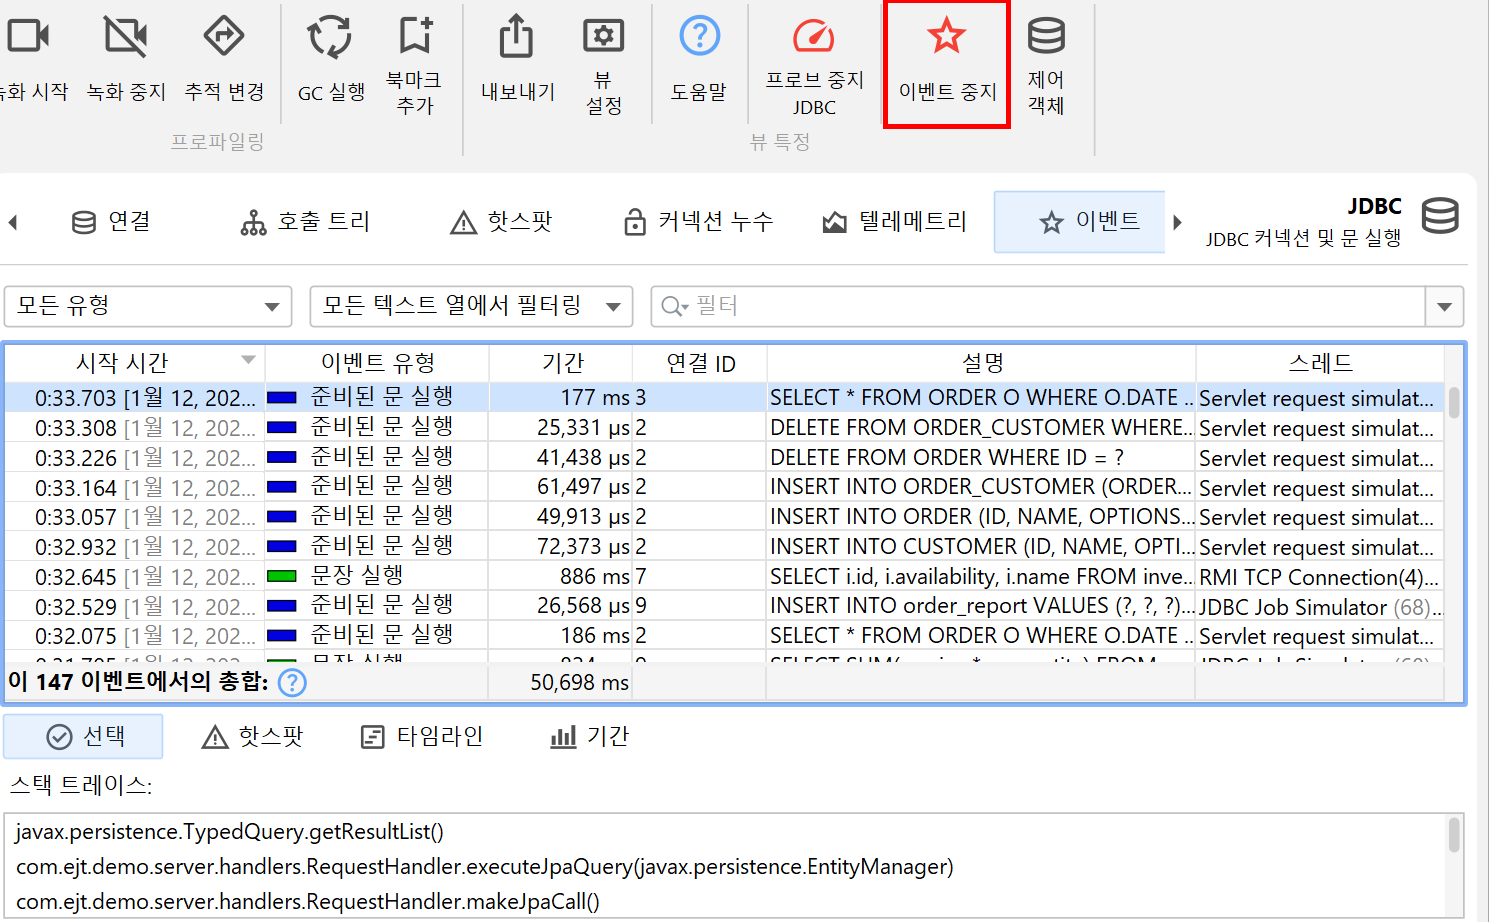Screen dimensions: 1489x922
Task: Toggle 이벤트 중지 event recording
Action: [x=946, y=37]
